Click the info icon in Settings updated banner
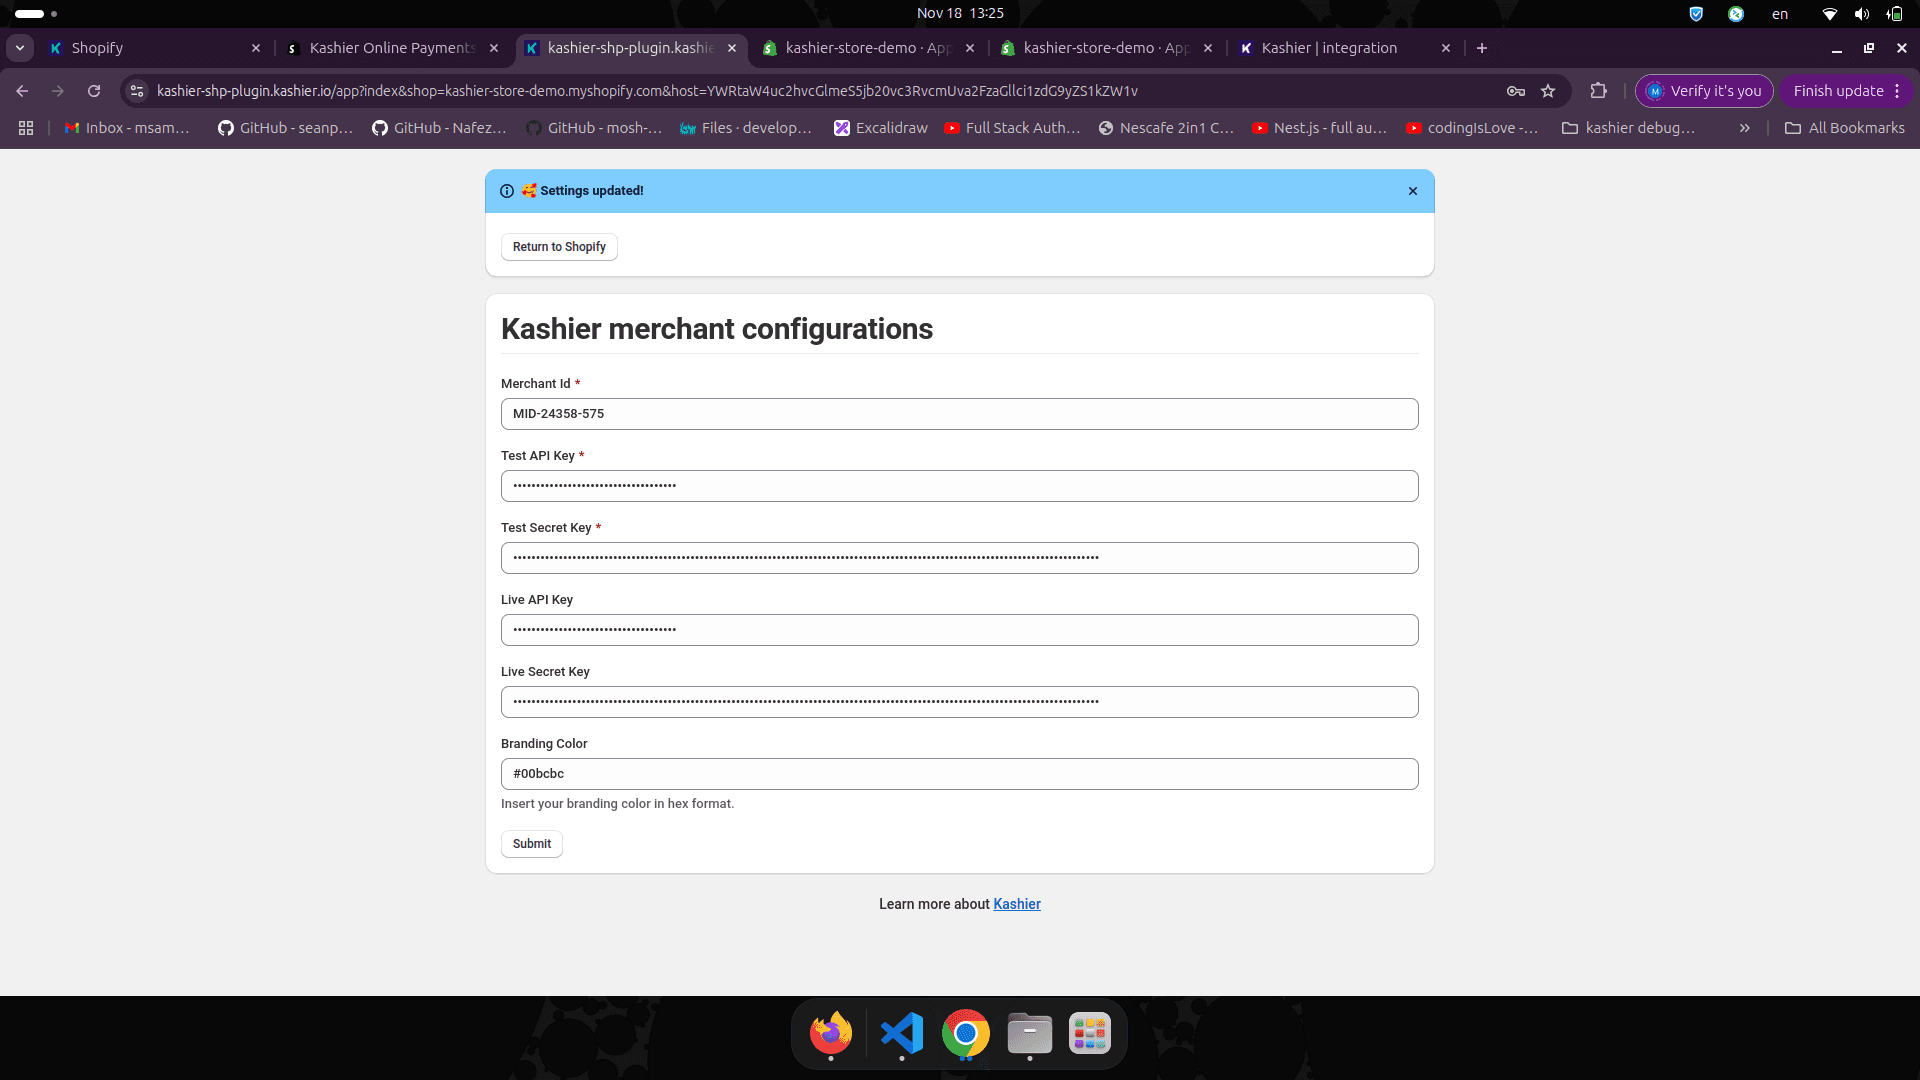Screen dimensions: 1920x1080 (507, 191)
